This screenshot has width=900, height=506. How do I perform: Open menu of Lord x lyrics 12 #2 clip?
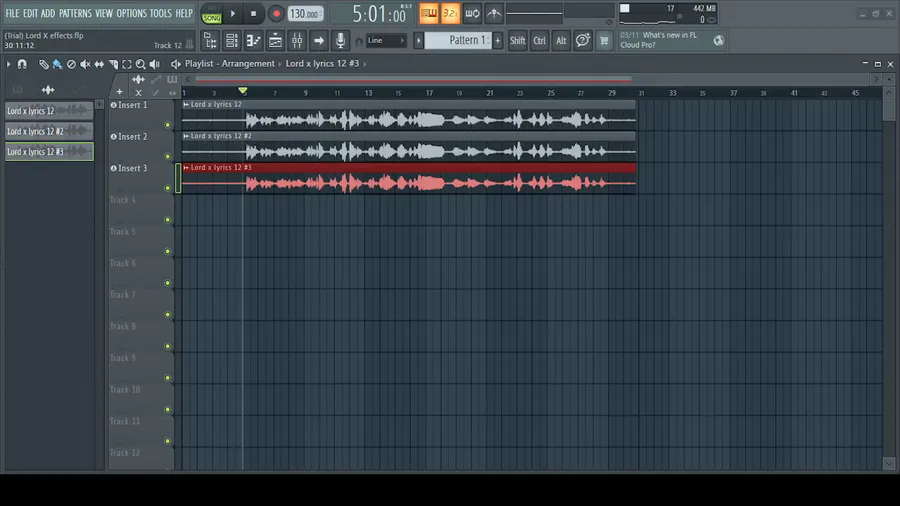186,136
